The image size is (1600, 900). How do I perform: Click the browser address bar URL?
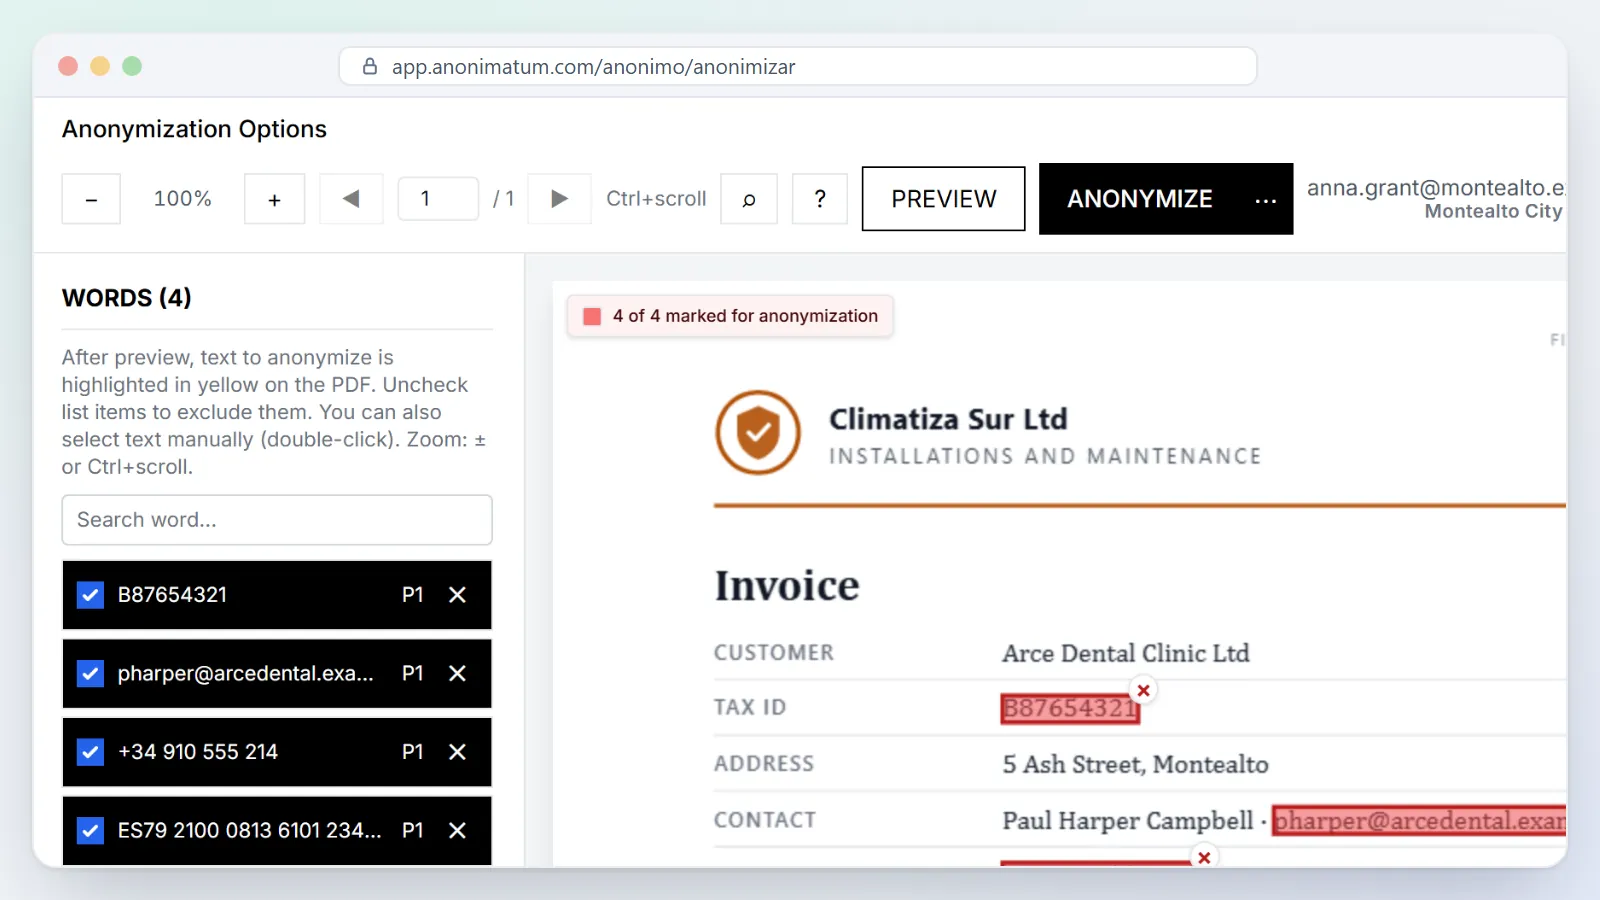pos(594,67)
